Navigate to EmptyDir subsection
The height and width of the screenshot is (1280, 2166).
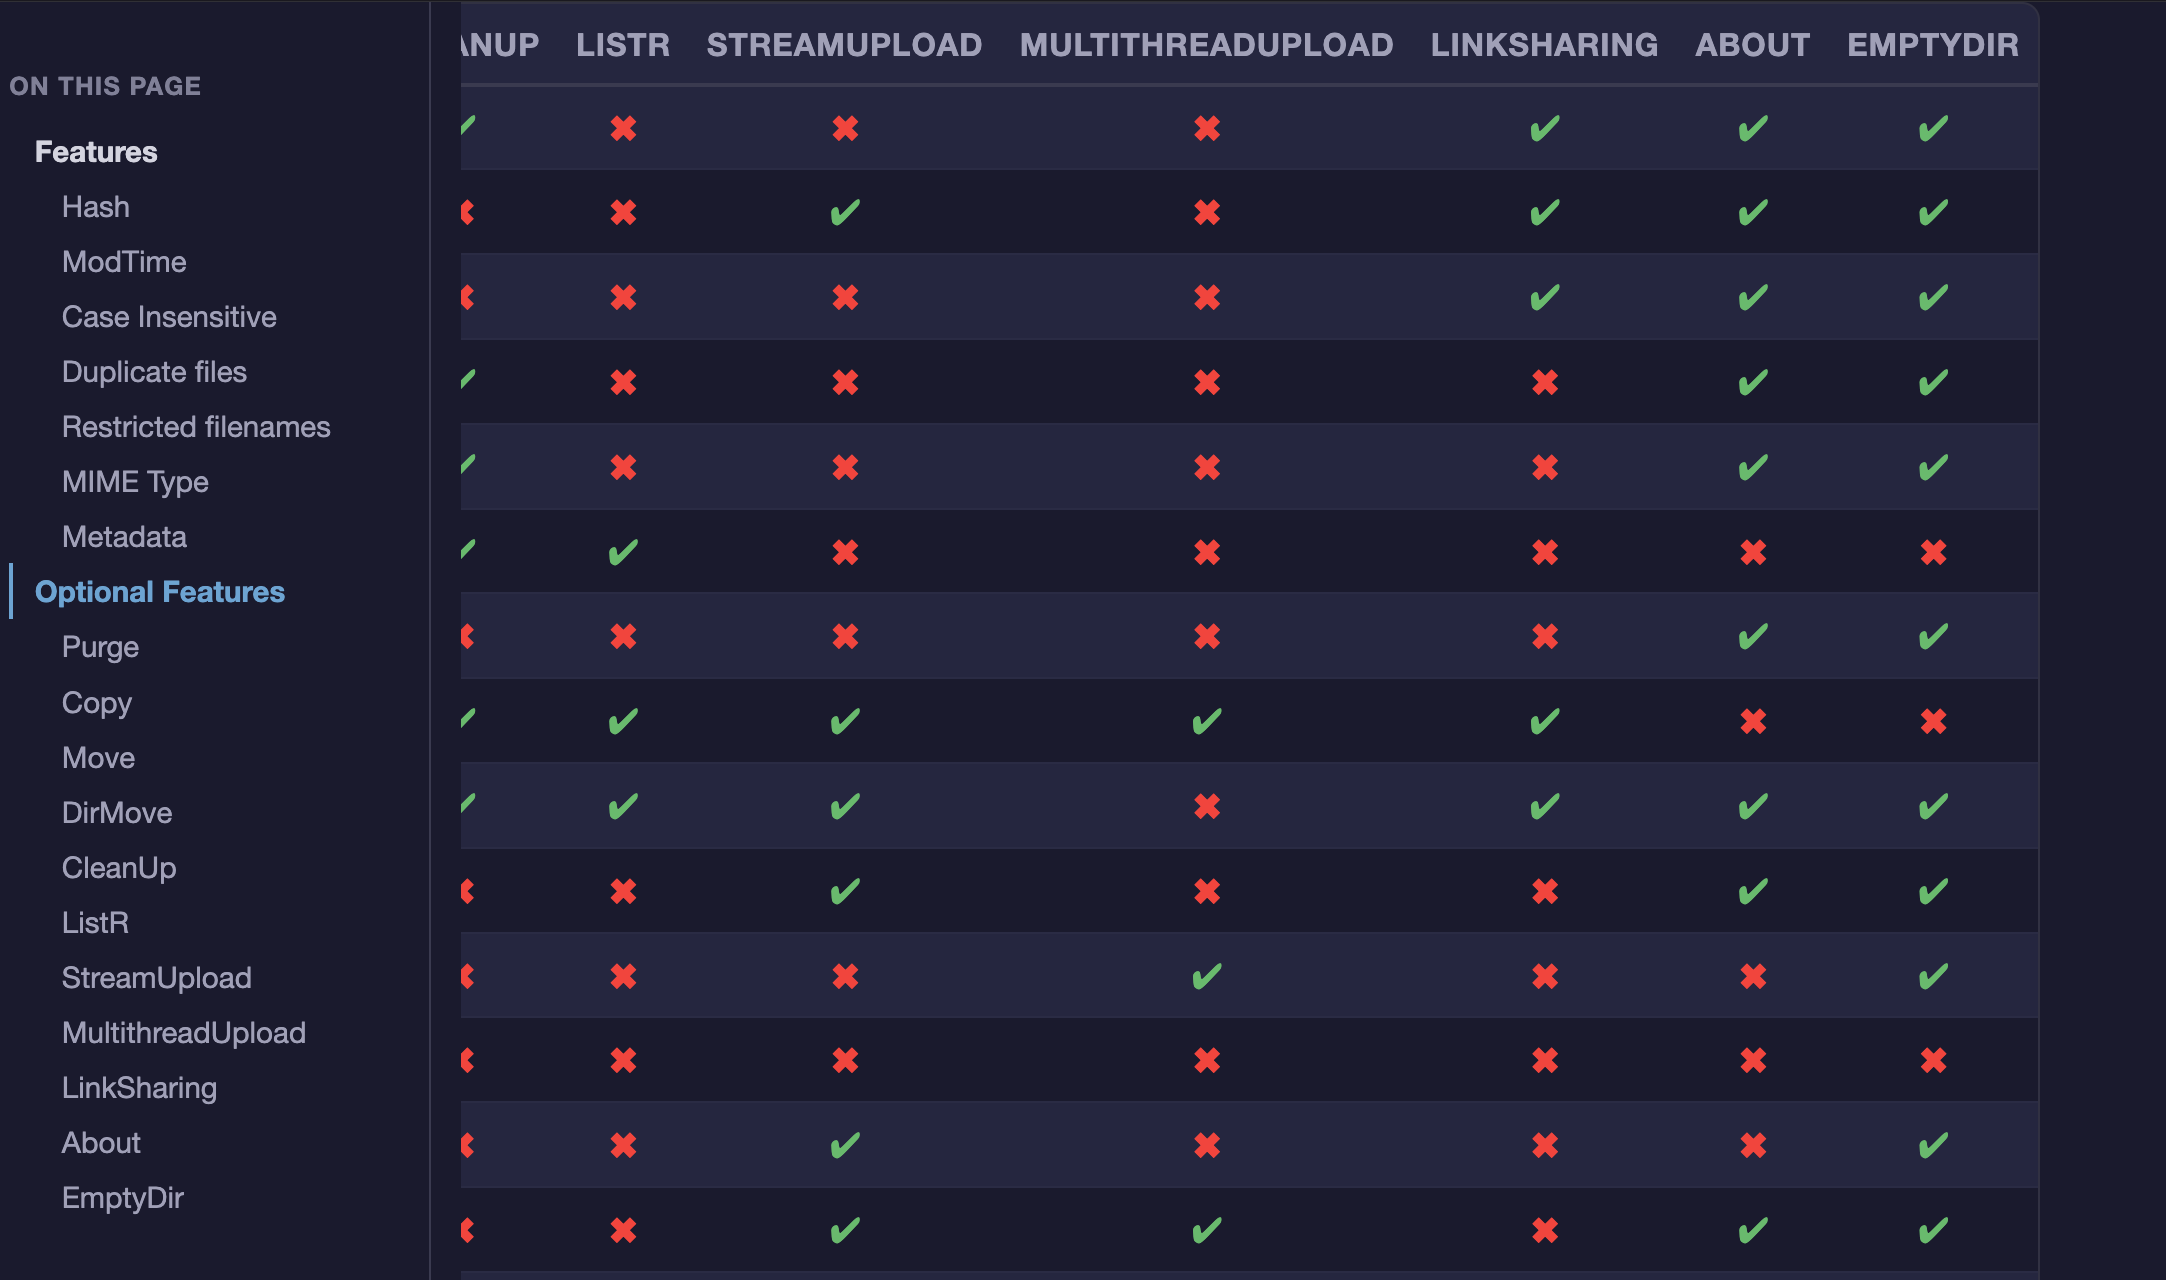click(x=123, y=1198)
